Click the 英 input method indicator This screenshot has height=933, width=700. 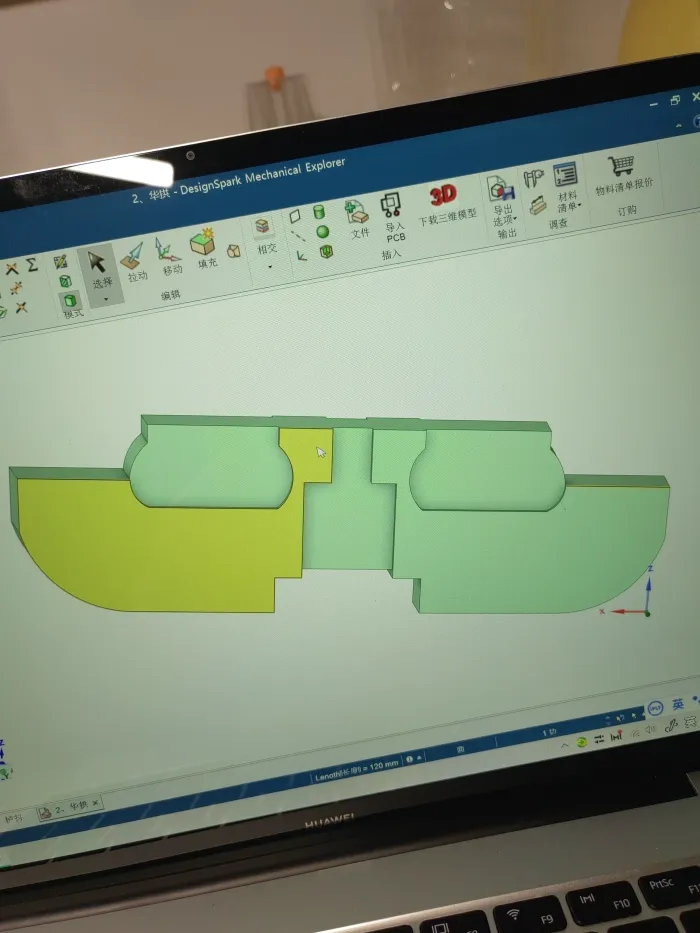tap(678, 704)
